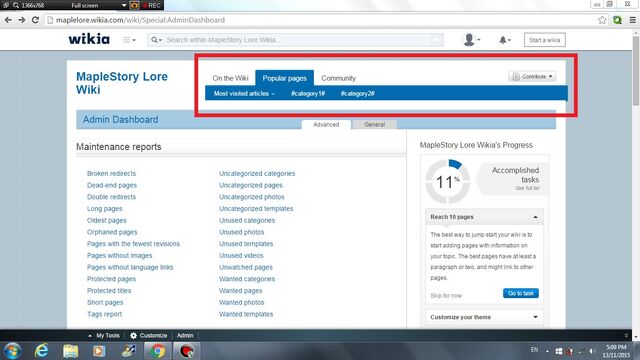Select the Community navigation tab
This screenshot has height=360, width=640.
(338, 78)
